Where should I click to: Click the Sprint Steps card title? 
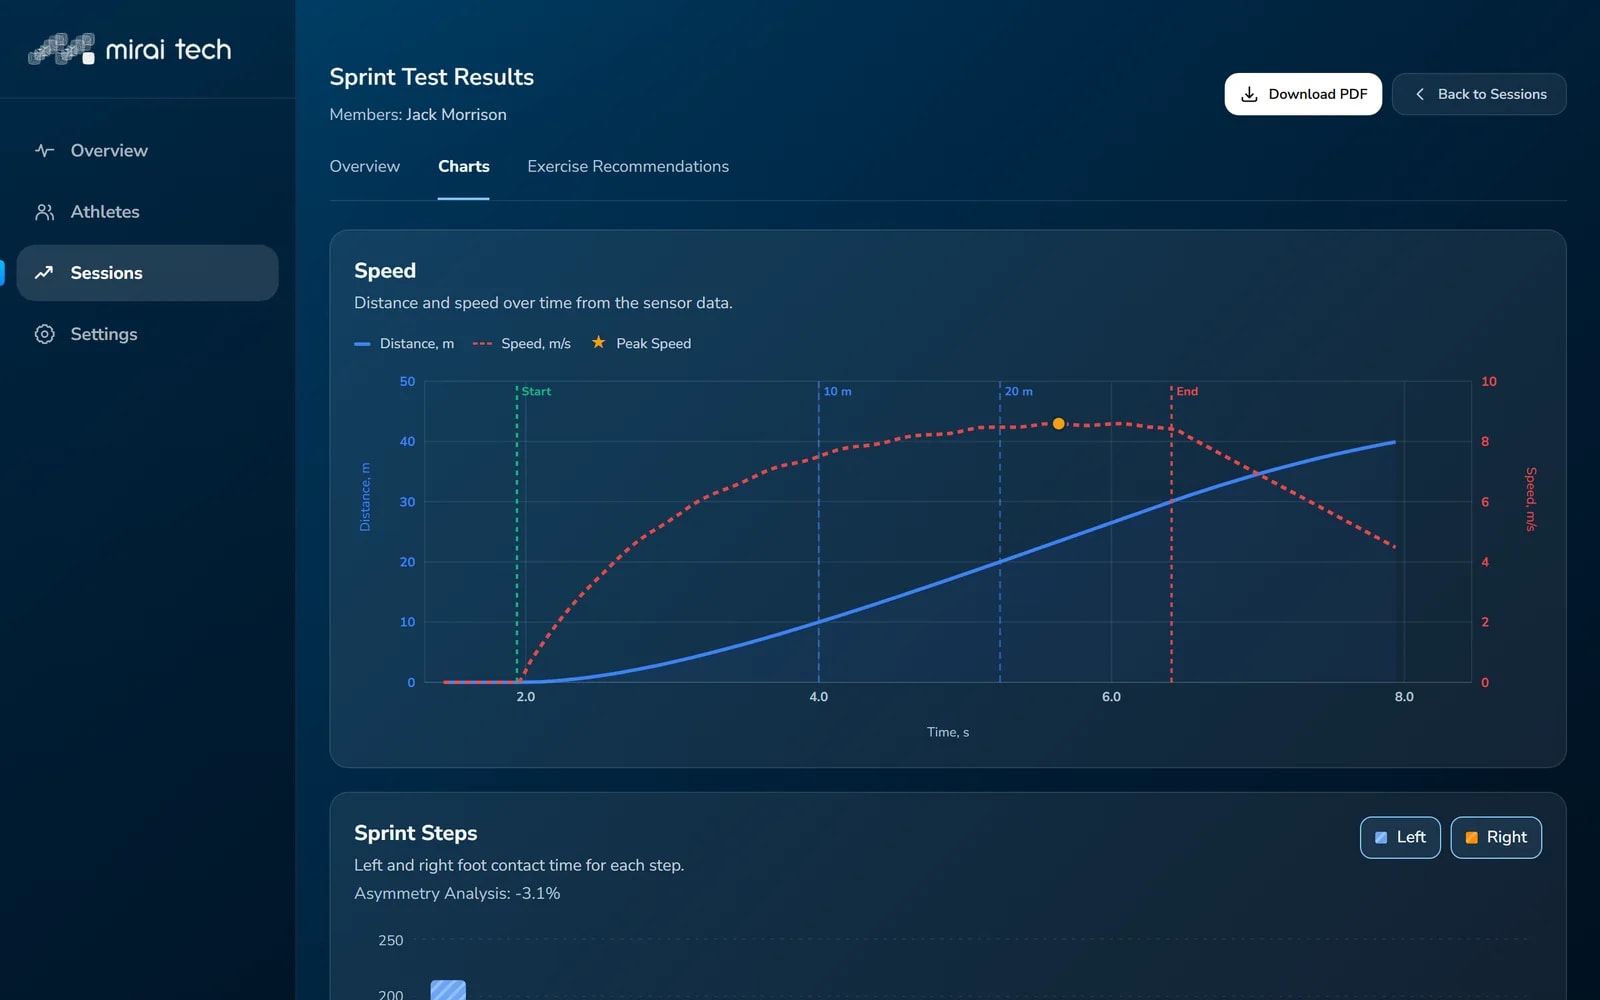(x=415, y=833)
